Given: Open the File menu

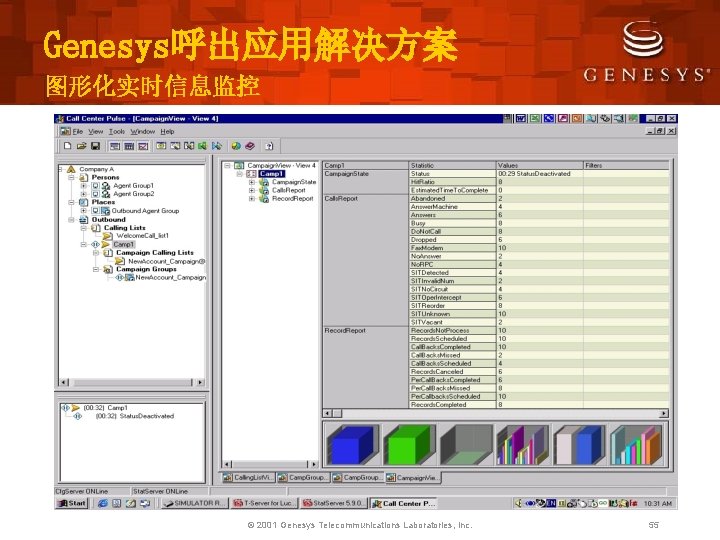Looking at the screenshot, I should pos(78,131).
